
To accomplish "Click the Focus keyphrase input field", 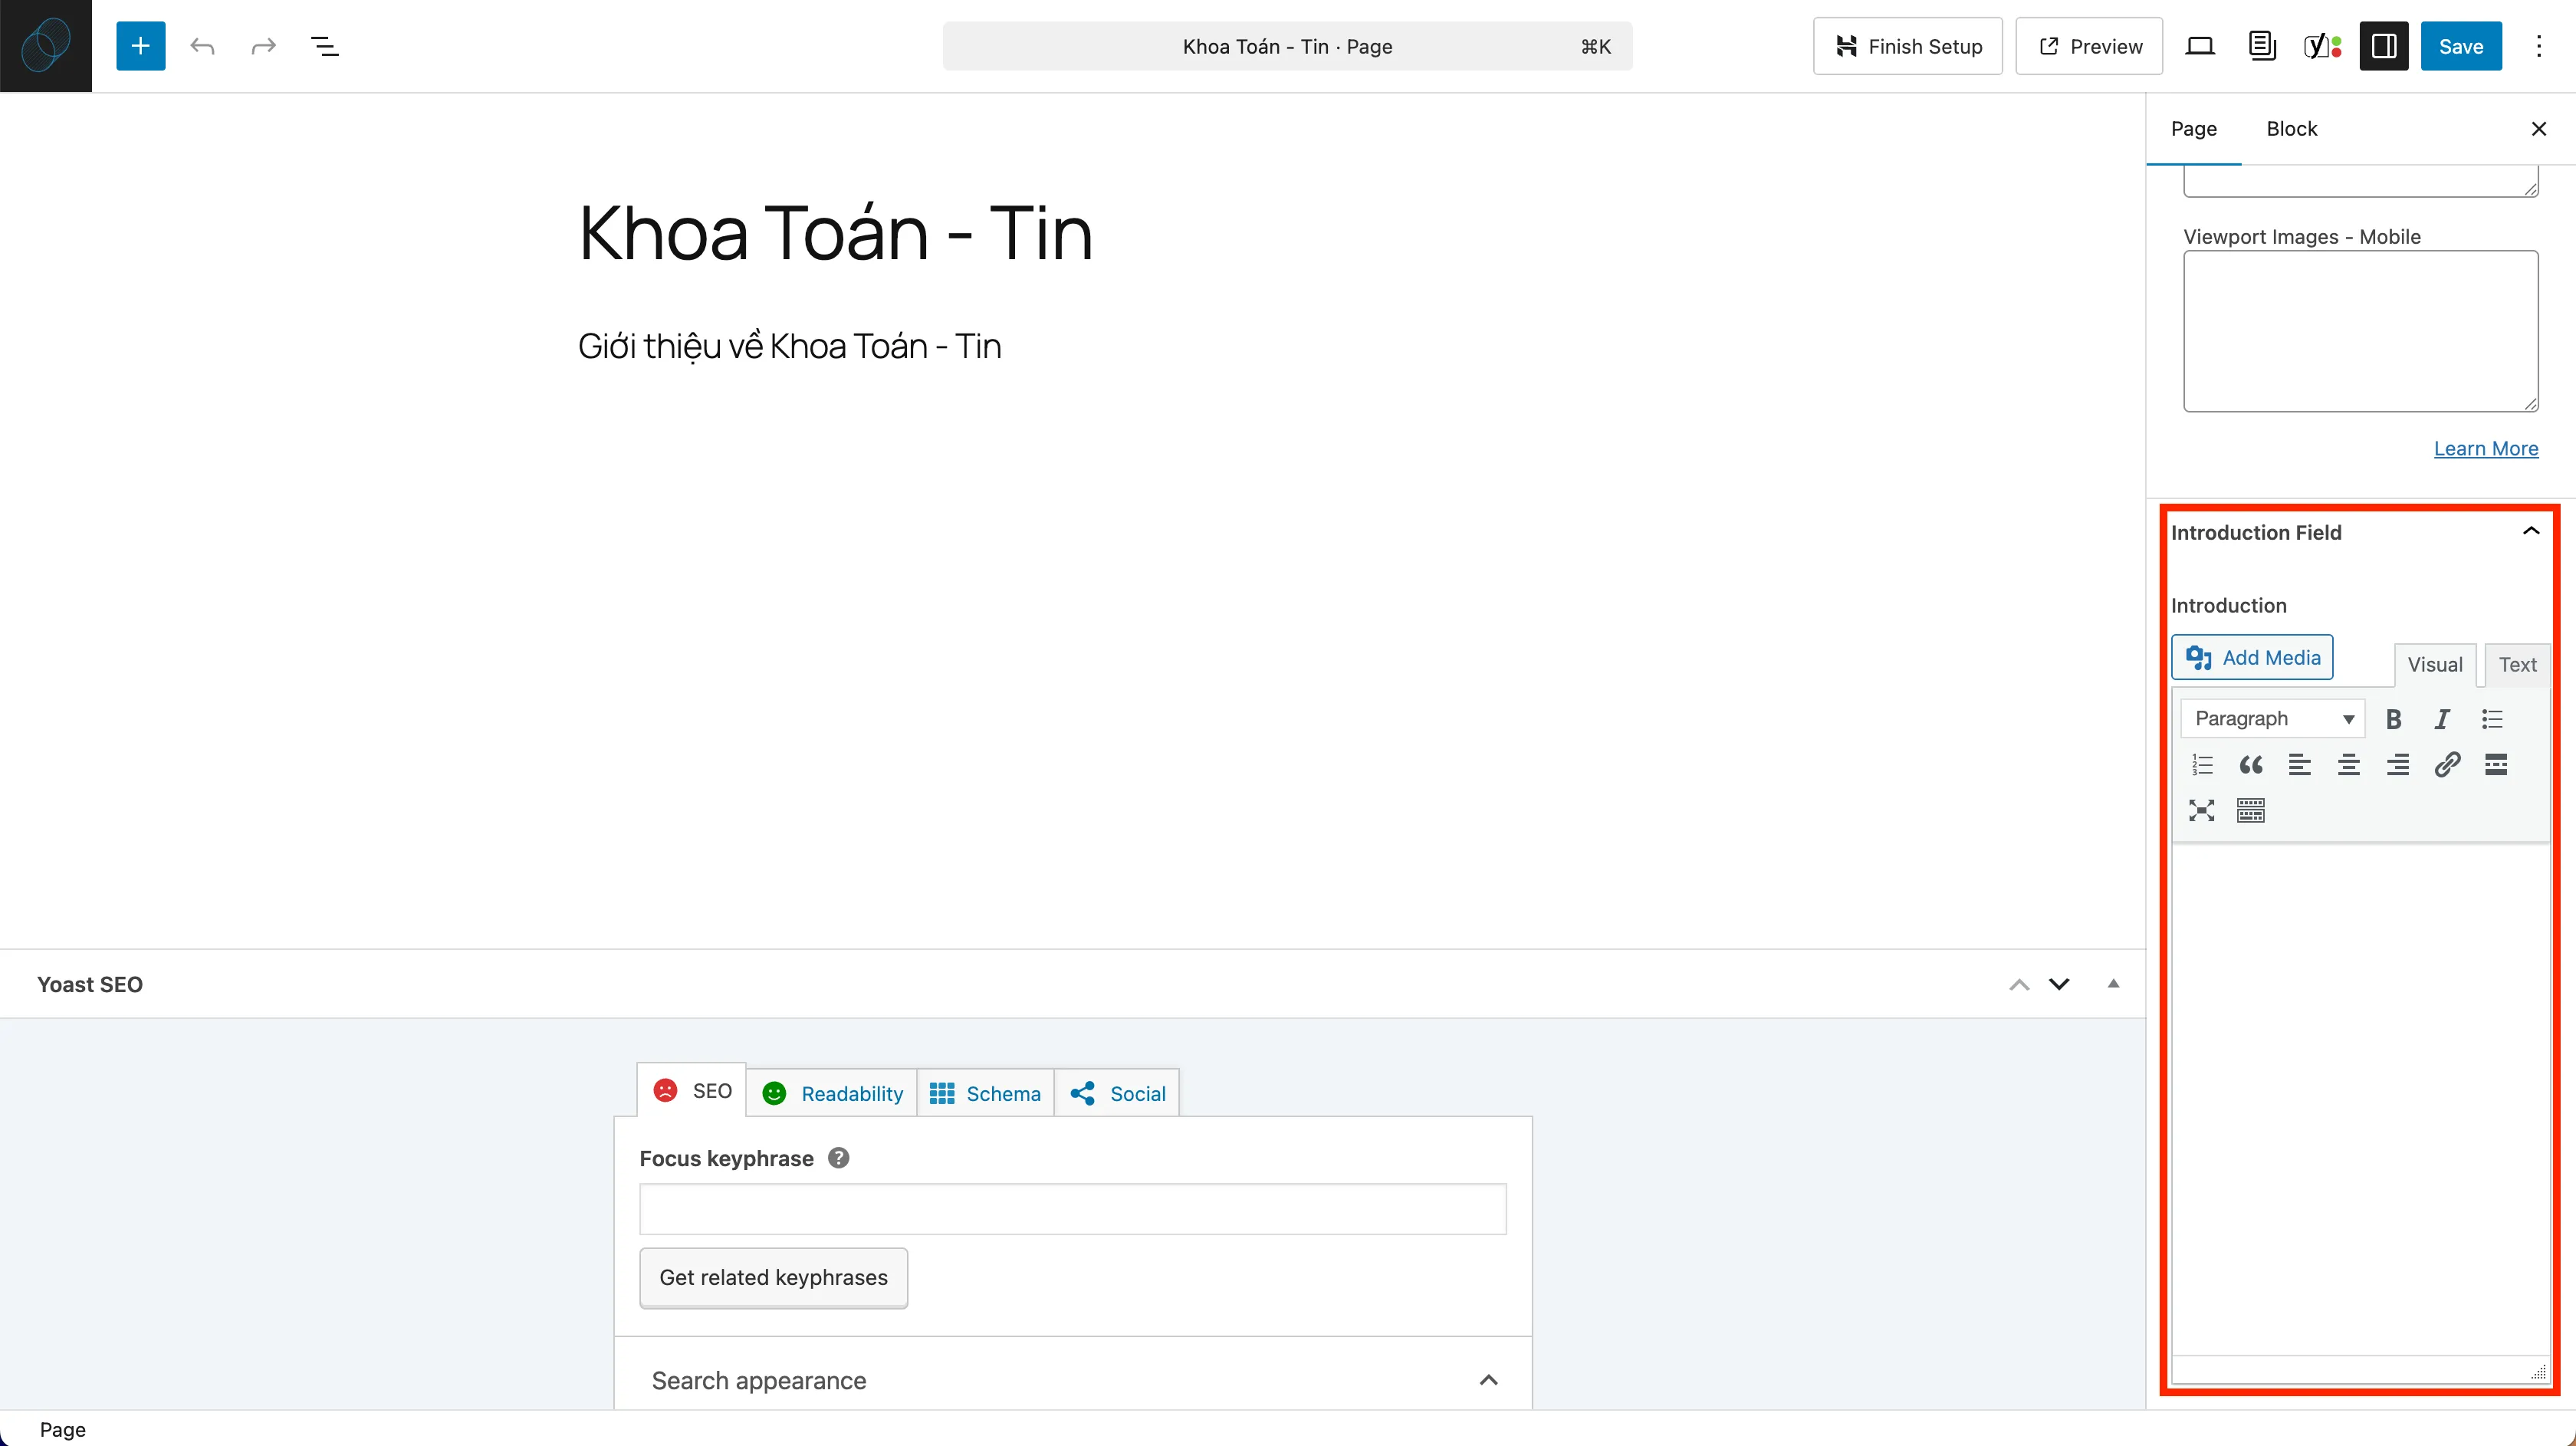I will [1072, 1209].
